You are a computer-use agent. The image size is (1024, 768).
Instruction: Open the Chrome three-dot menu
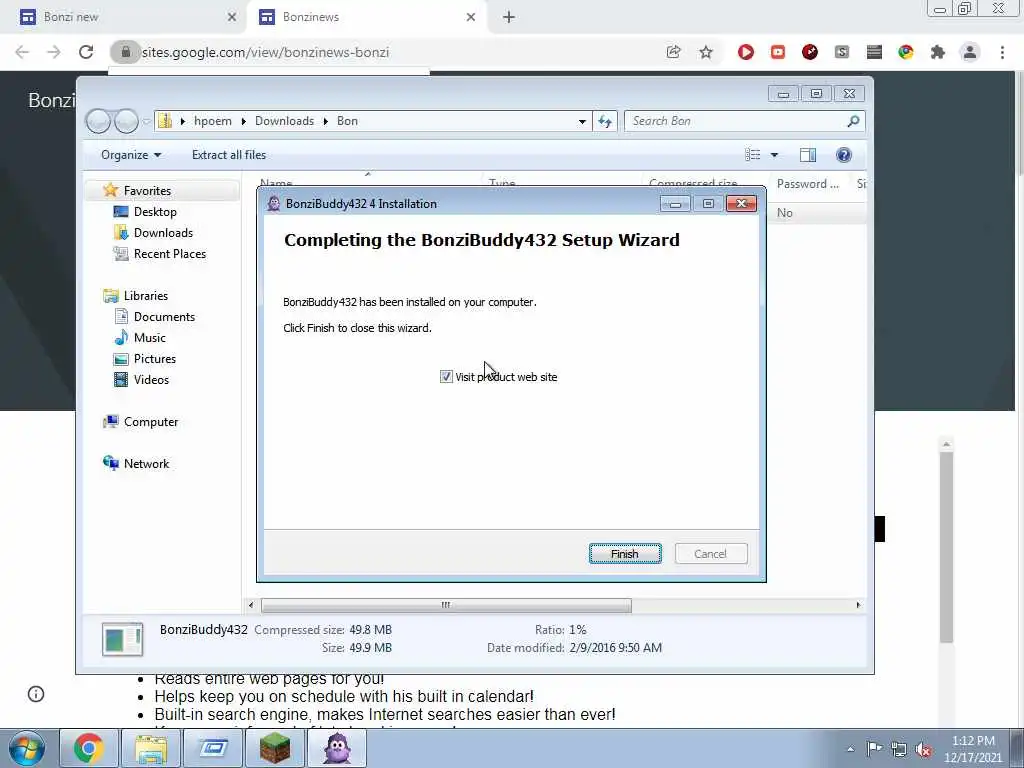[x=1002, y=52]
